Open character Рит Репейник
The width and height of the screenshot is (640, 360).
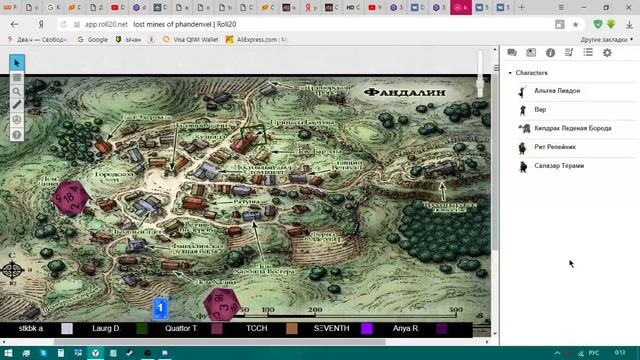(x=555, y=147)
